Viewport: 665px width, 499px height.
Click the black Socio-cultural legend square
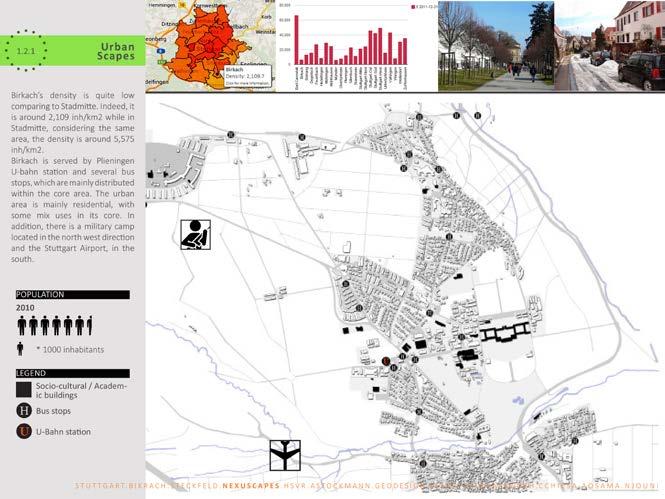point(24,390)
